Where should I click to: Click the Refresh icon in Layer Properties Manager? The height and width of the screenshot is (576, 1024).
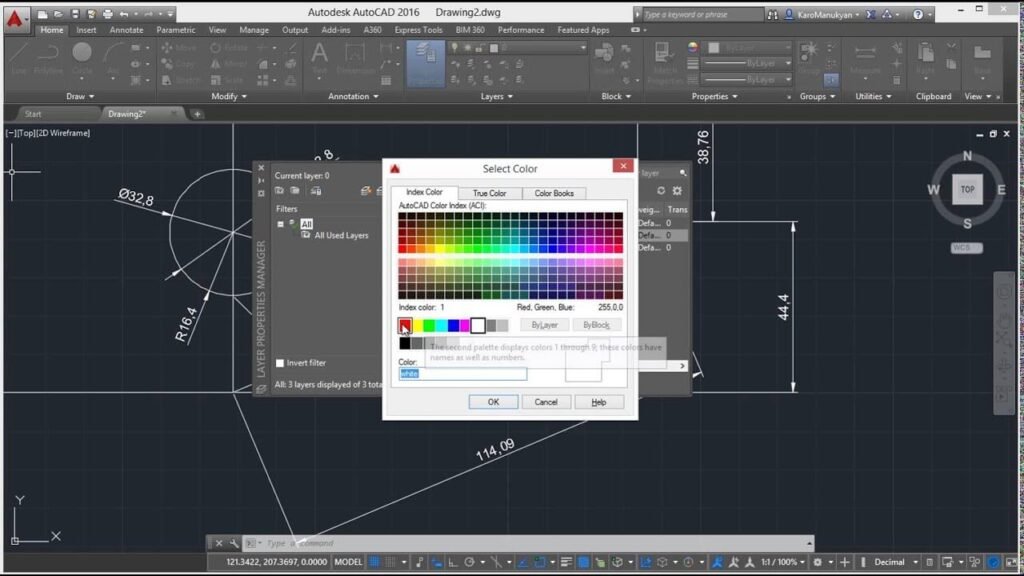click(x=661, y=191)
